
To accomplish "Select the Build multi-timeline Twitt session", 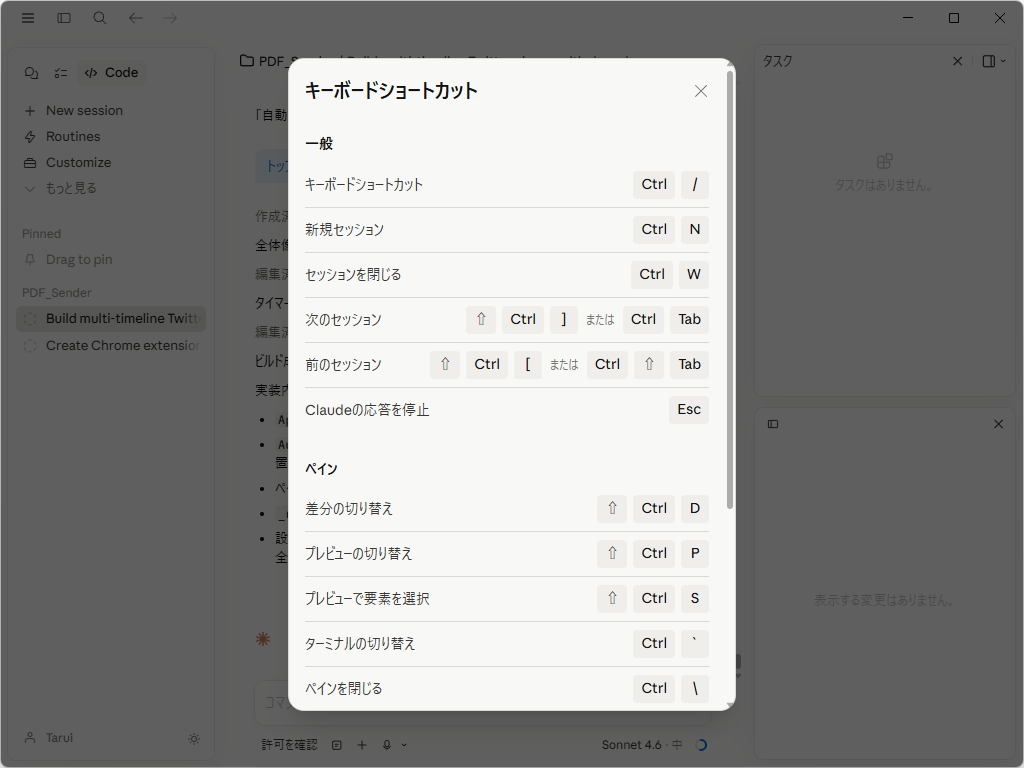I will click(113, 318).
